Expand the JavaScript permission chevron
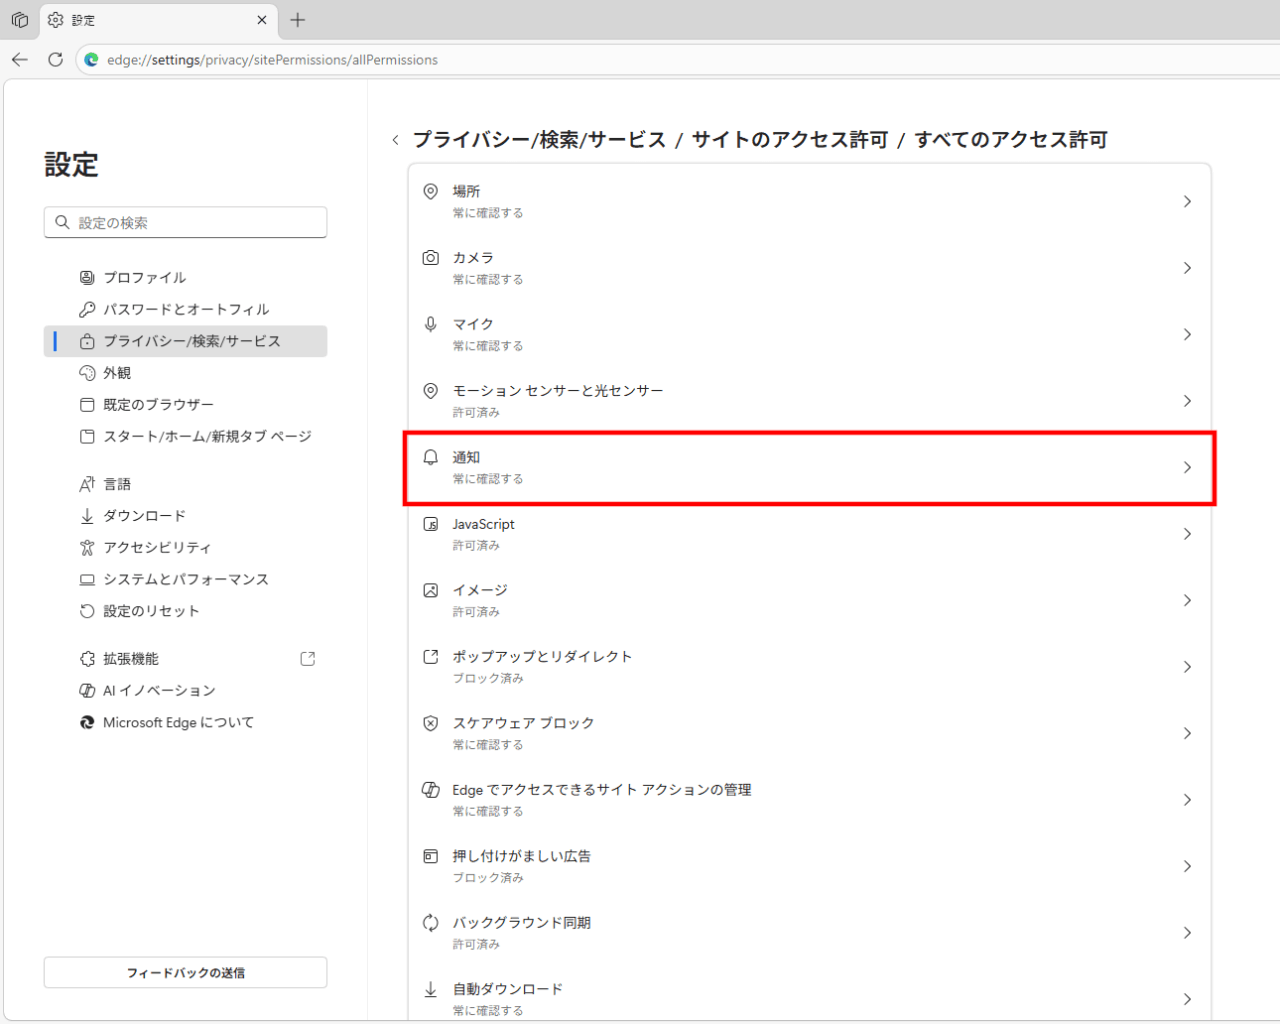The width and height of the screenshot is (1280, 1024). pos(1187,534)
